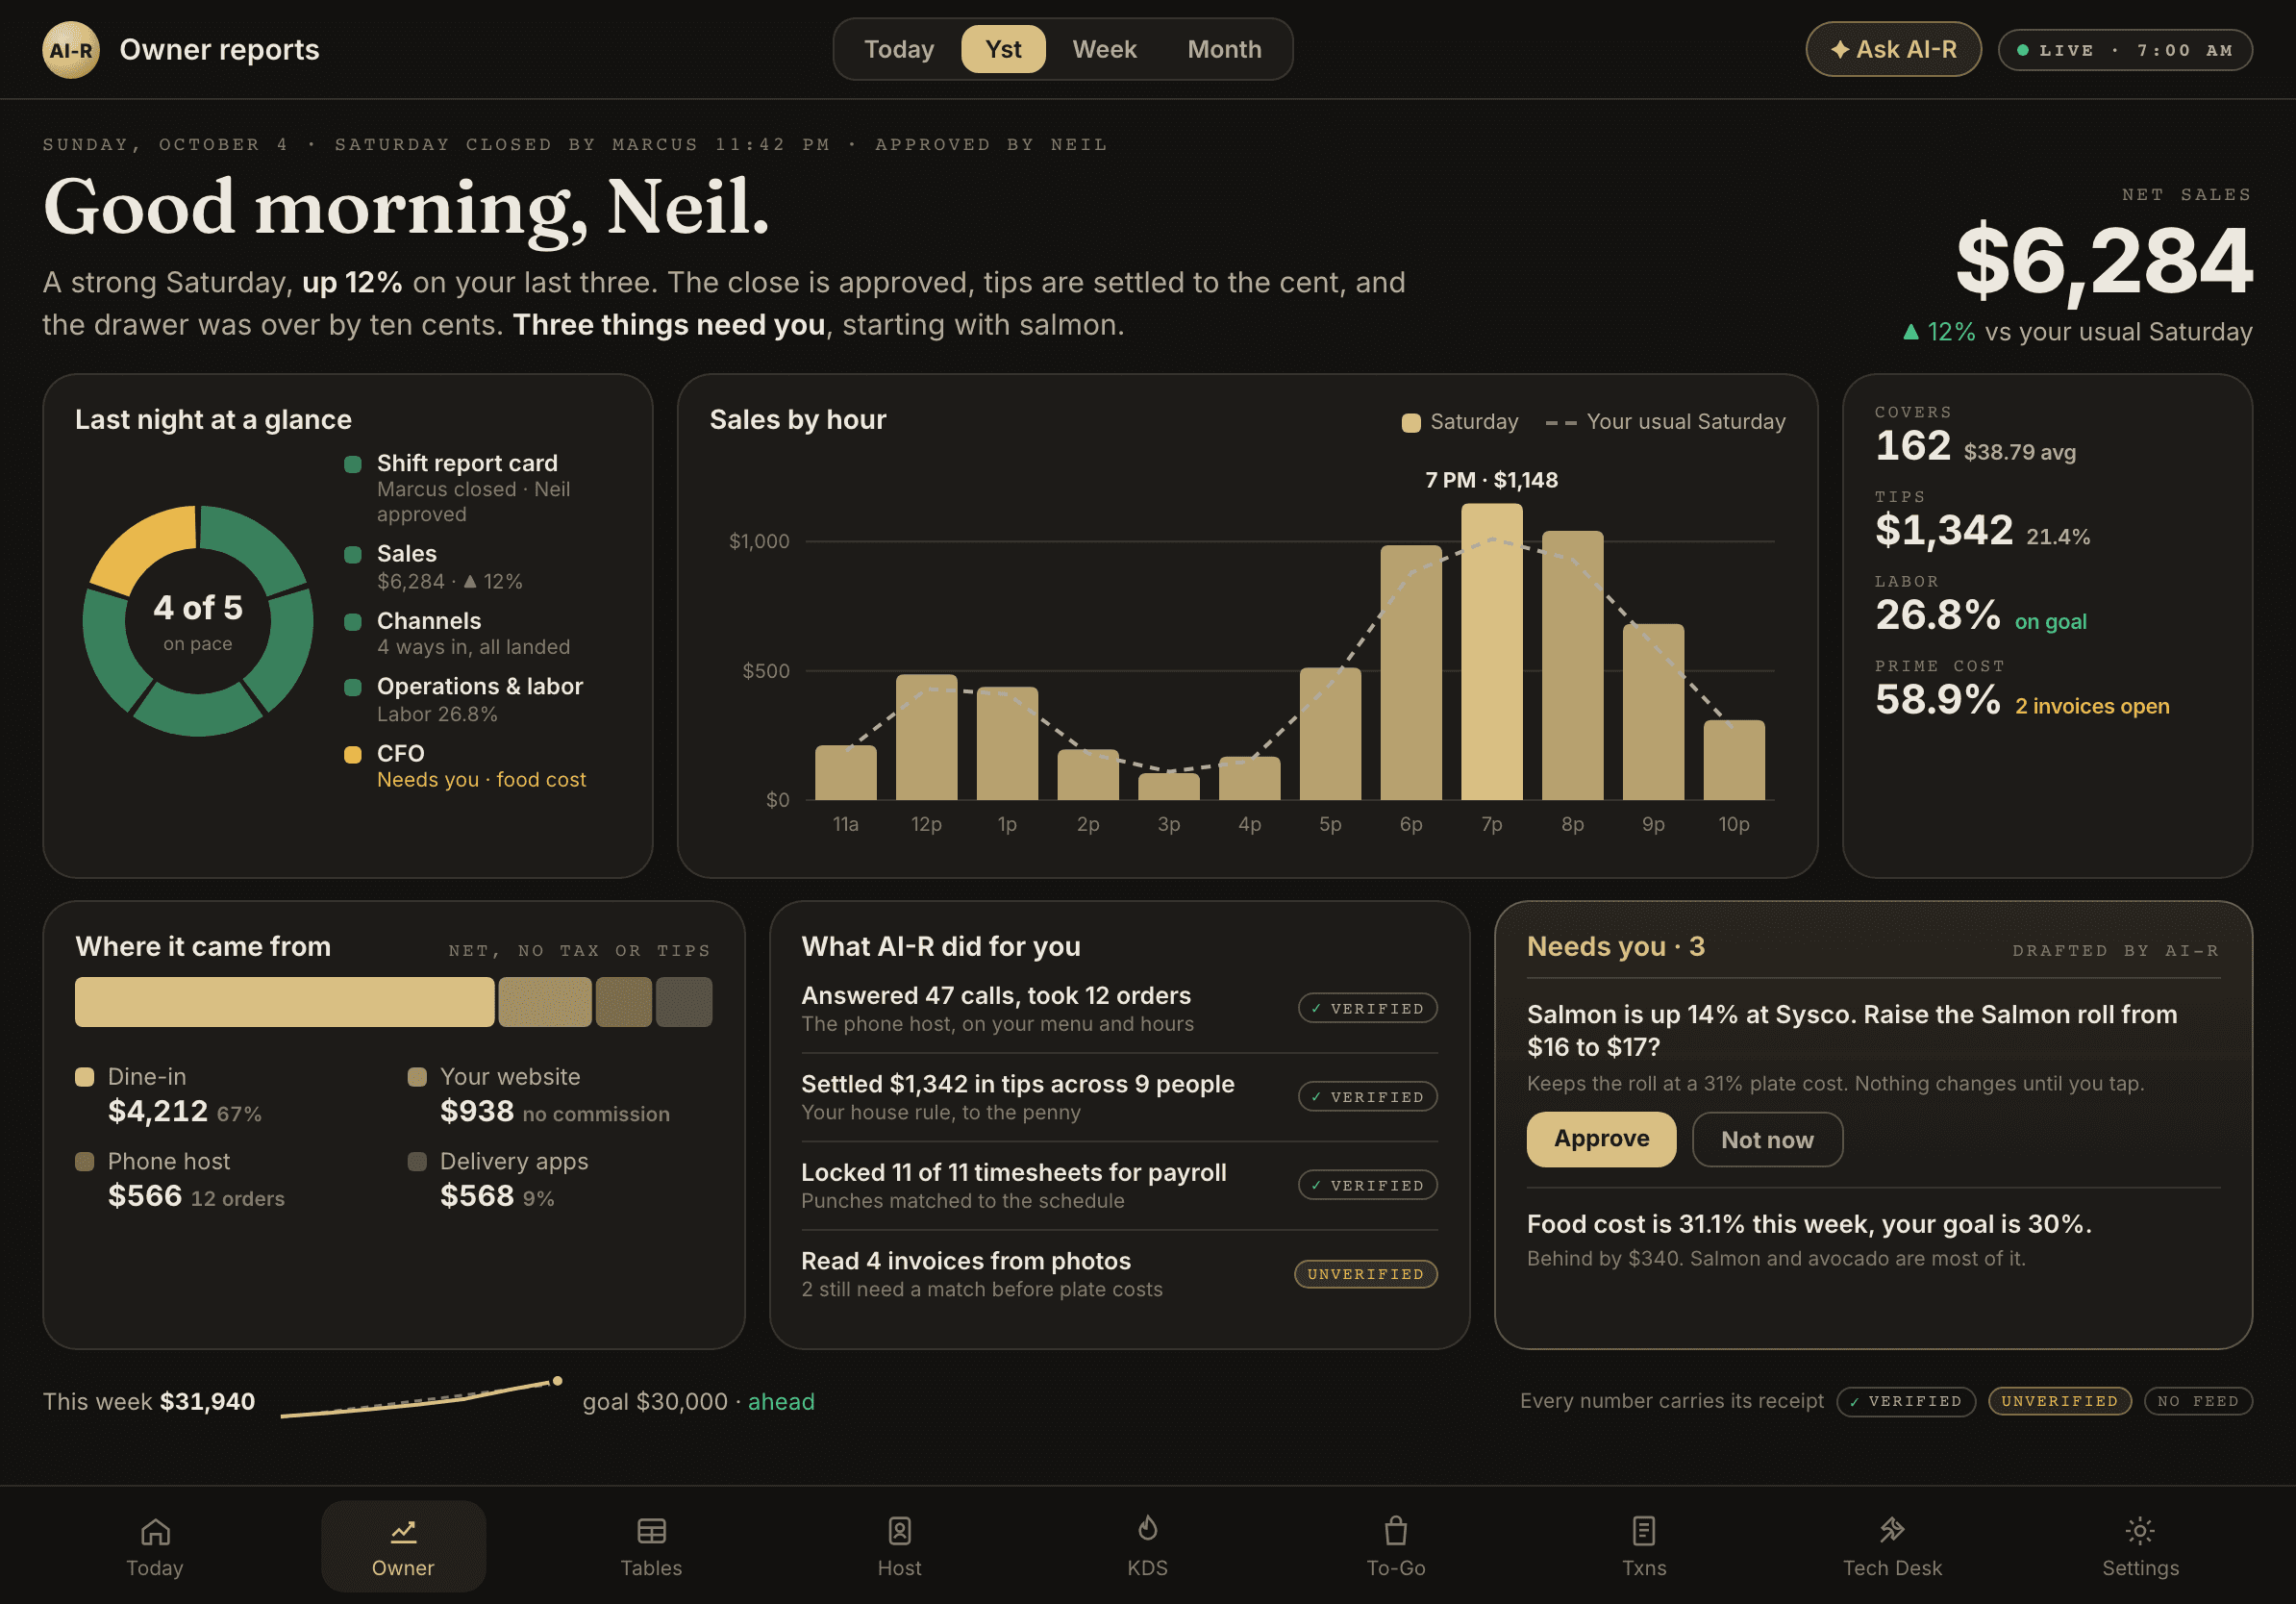Click the 4 of 5 on pace donut
The image size is (2296, 1604).
pyautogui.click(x=198, y=621)
